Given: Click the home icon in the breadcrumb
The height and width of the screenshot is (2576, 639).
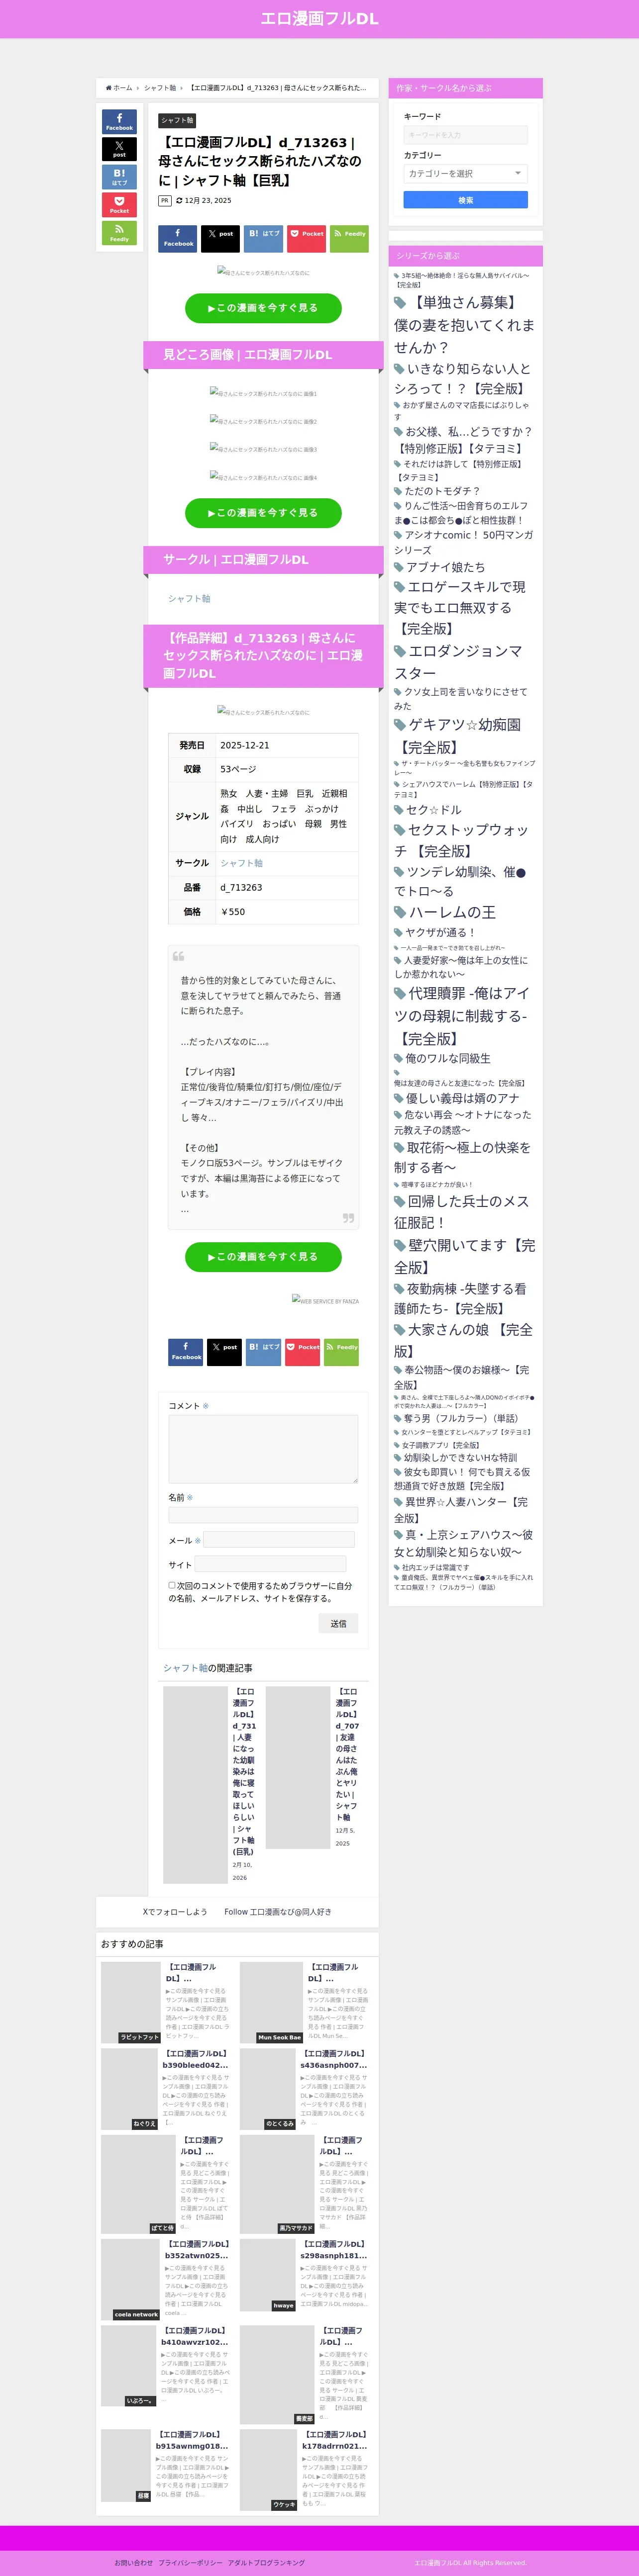Looking at the screenshot, I should [108, 88].
